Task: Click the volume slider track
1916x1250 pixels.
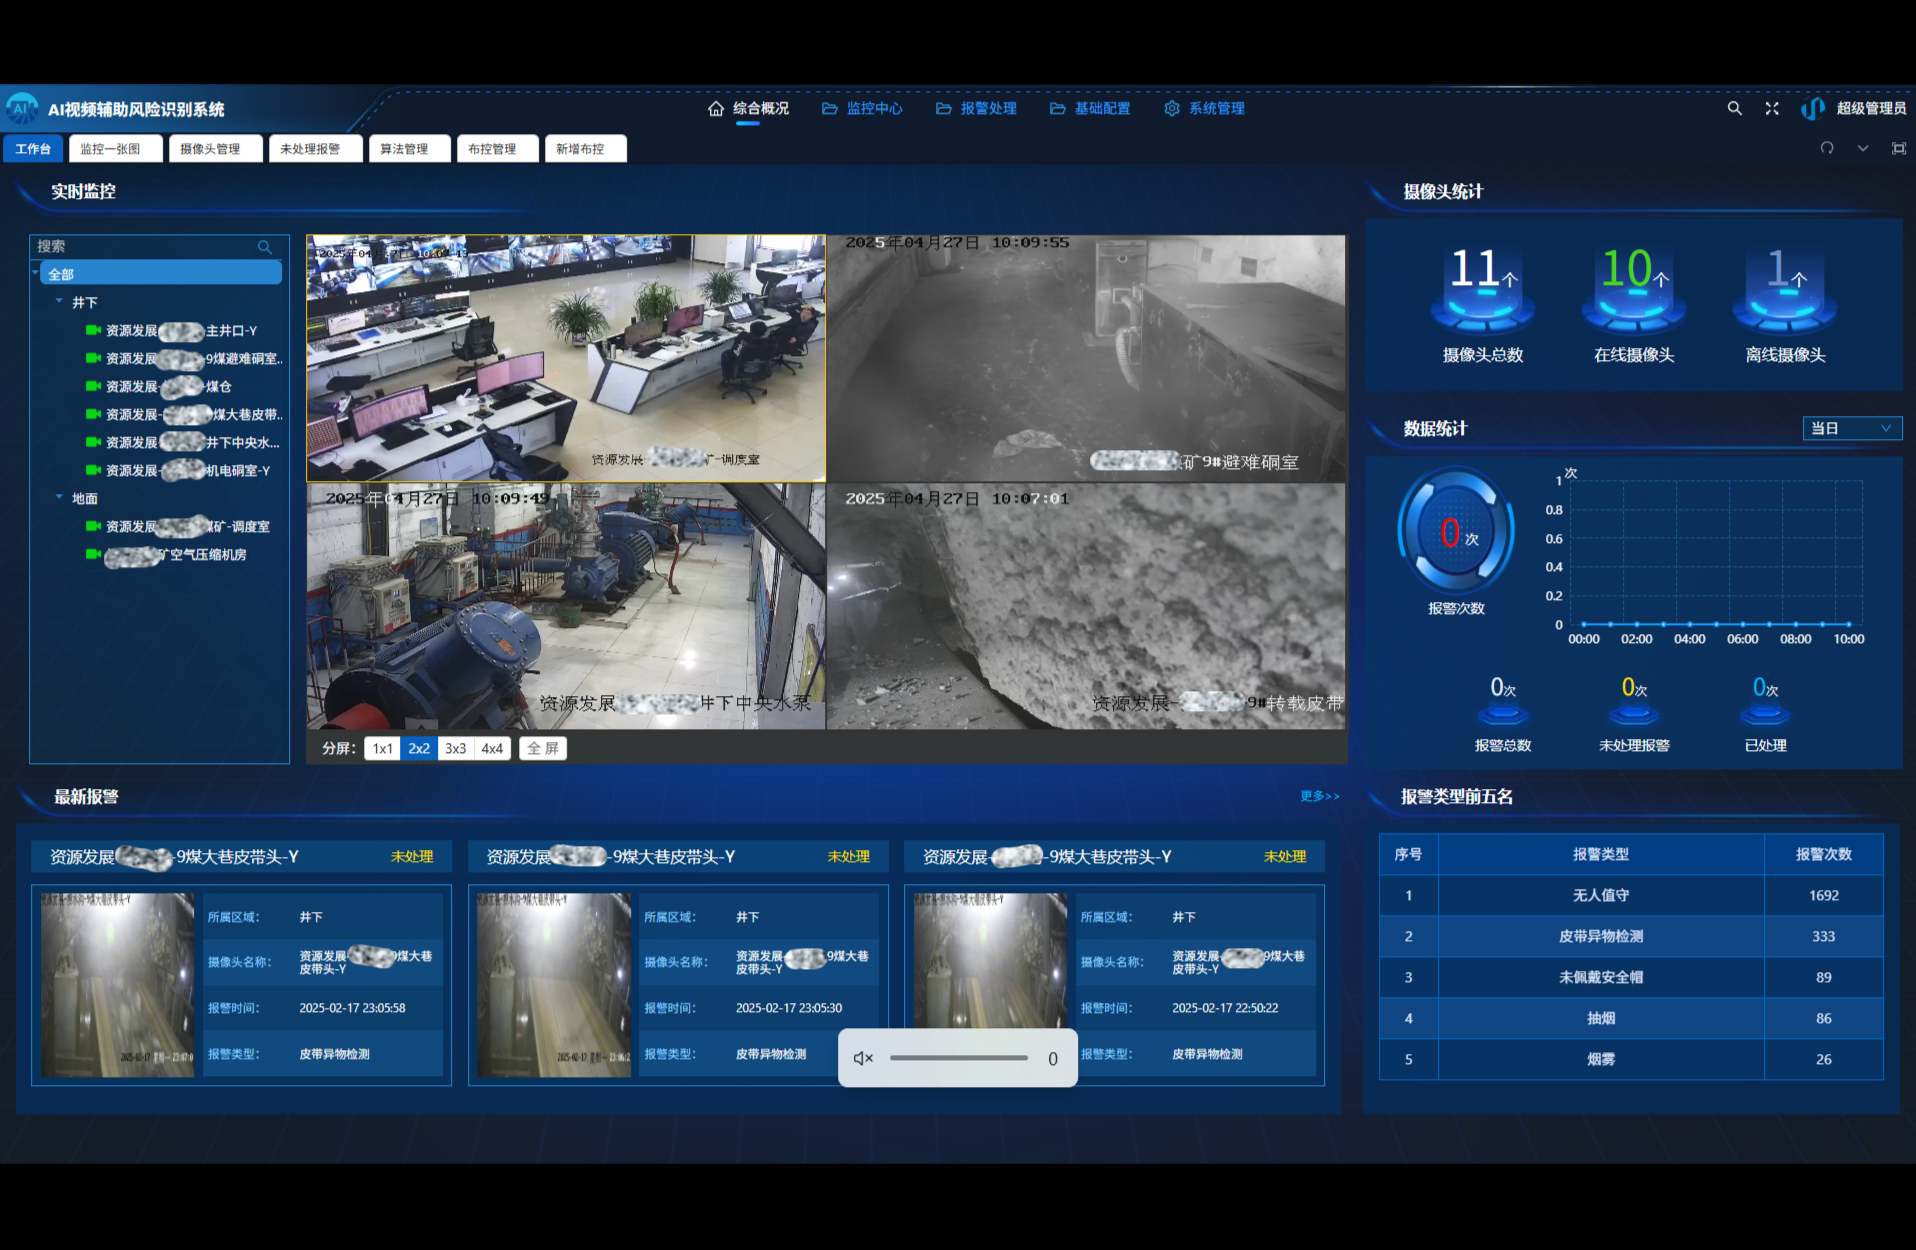Action: pyautogui.click(x=958, y=1058)
